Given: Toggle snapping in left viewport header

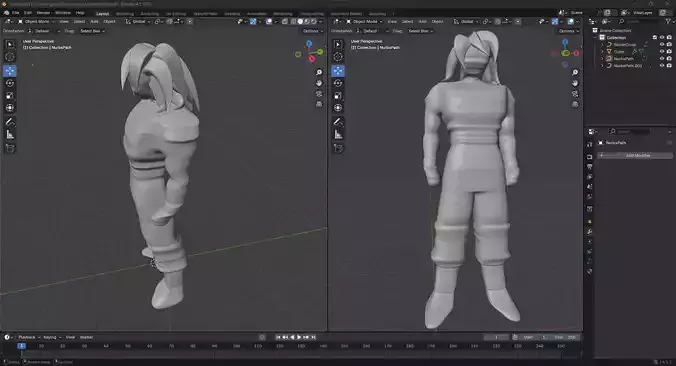Looking at the screenshot, I should pos(170,22).
